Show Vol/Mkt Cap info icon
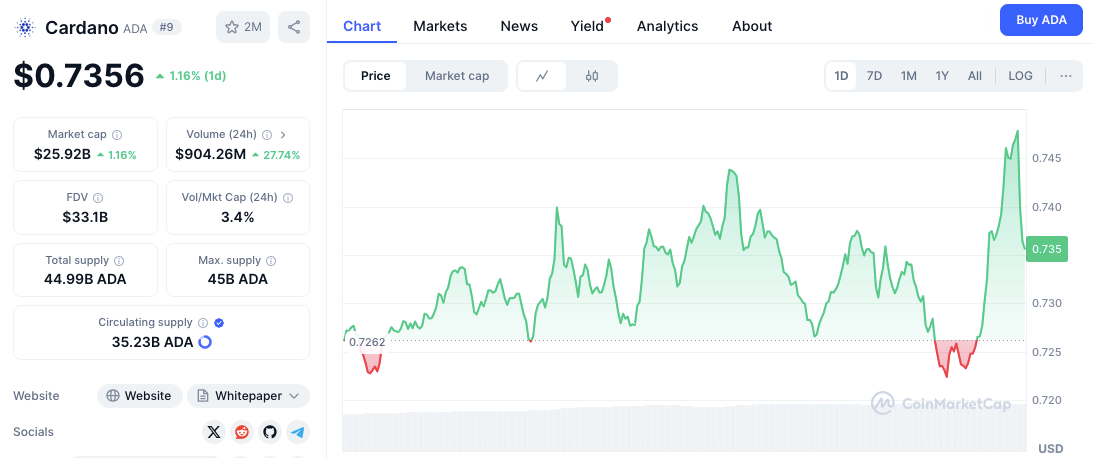Image resolution: width=1093 pixels, height=458 pixels. pos(287,198)
